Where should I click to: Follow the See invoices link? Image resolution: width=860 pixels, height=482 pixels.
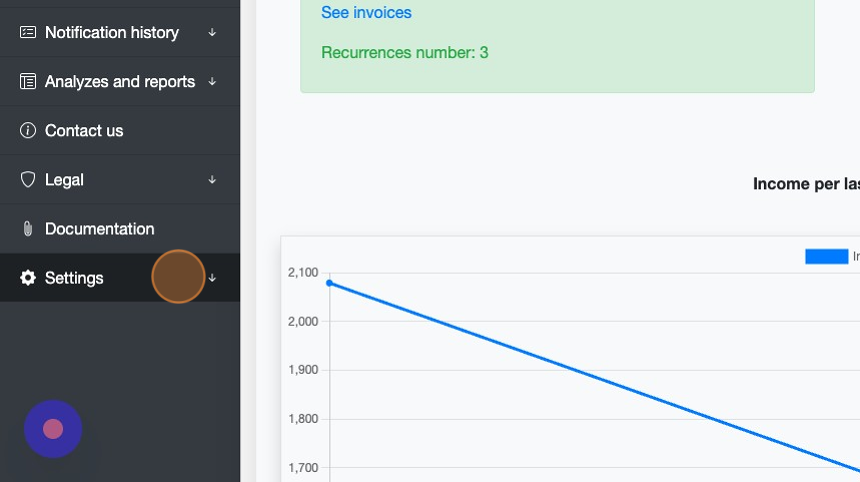(366, 13)
